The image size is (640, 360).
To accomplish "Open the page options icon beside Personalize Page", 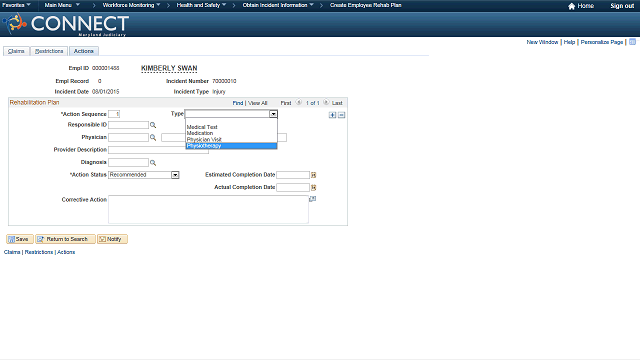I will [632, 42].
